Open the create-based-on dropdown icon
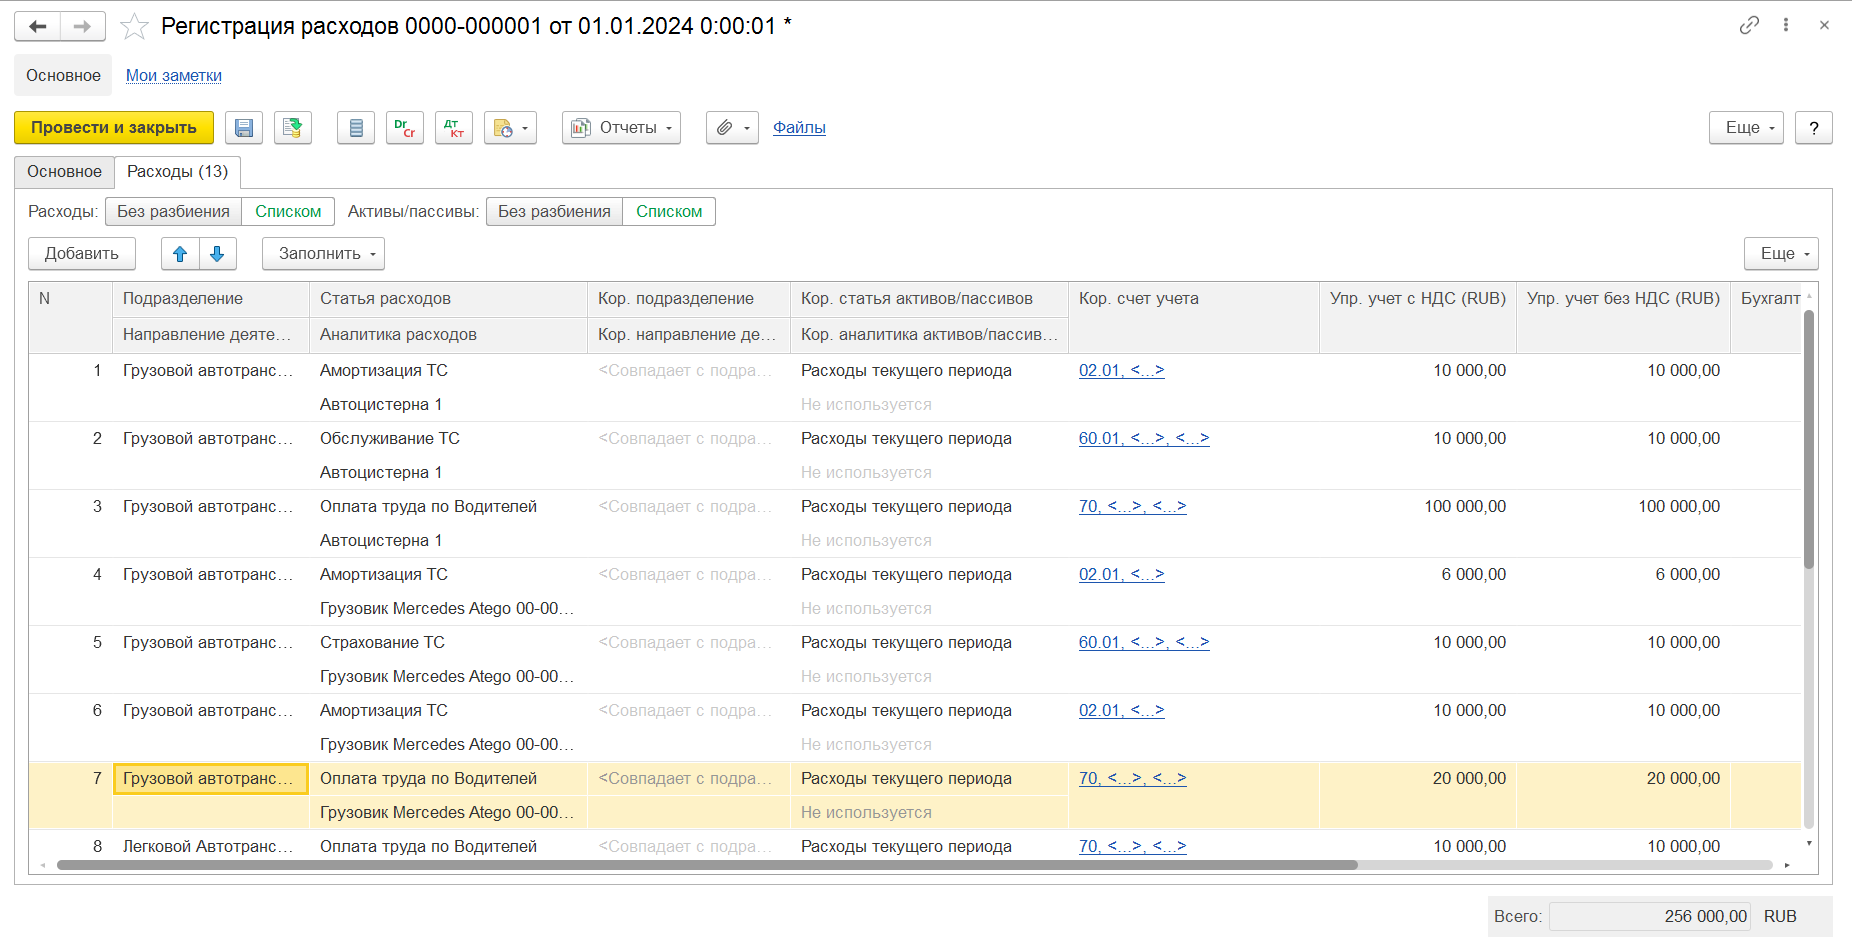 click(x=510, y=128)
